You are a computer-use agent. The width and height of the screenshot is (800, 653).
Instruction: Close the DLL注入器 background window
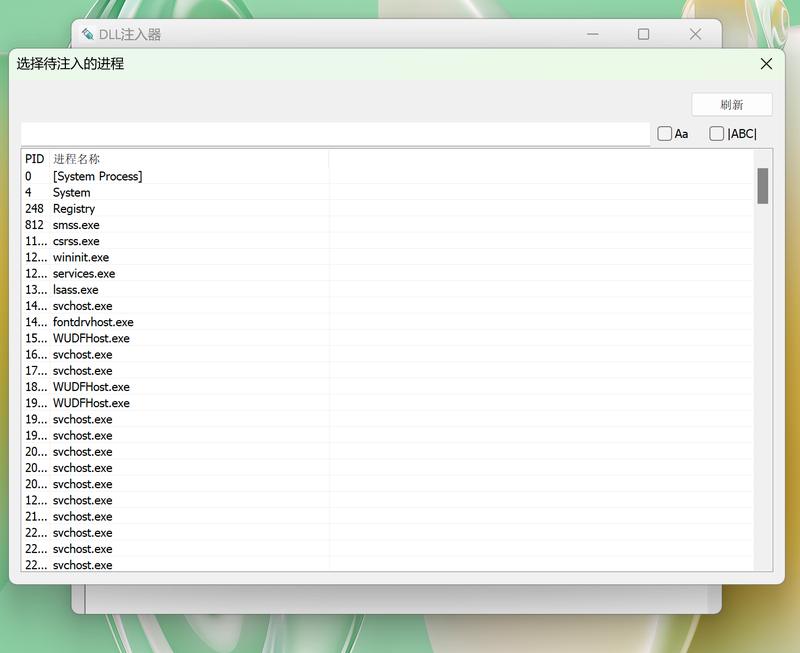[x=695, y=34]
